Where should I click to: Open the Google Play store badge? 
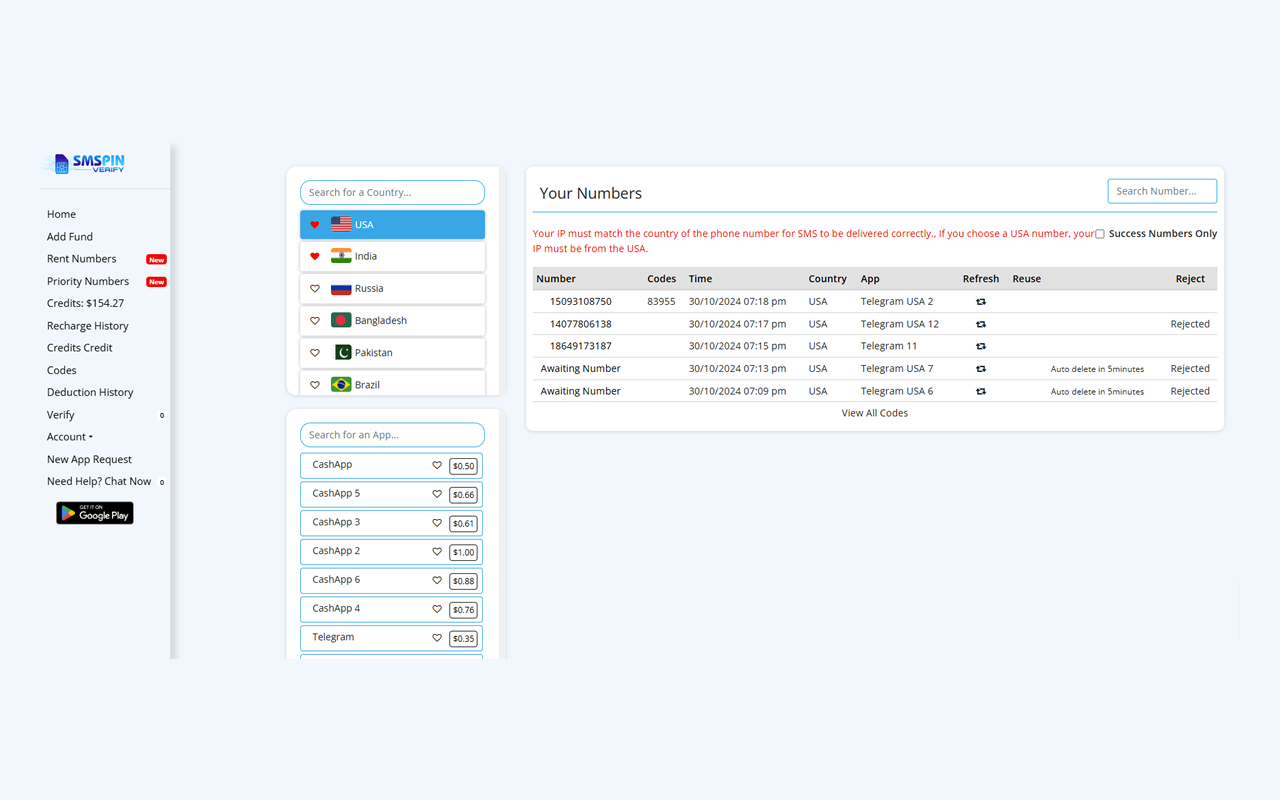pos(95,513)
